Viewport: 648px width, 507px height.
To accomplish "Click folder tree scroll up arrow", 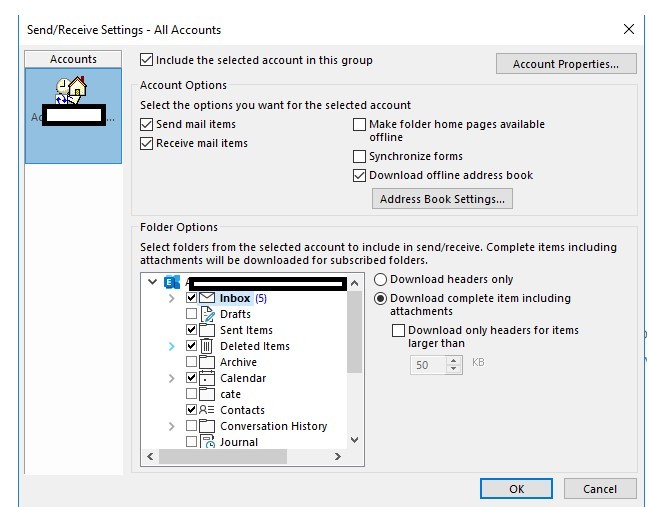I will click(355, 283).
